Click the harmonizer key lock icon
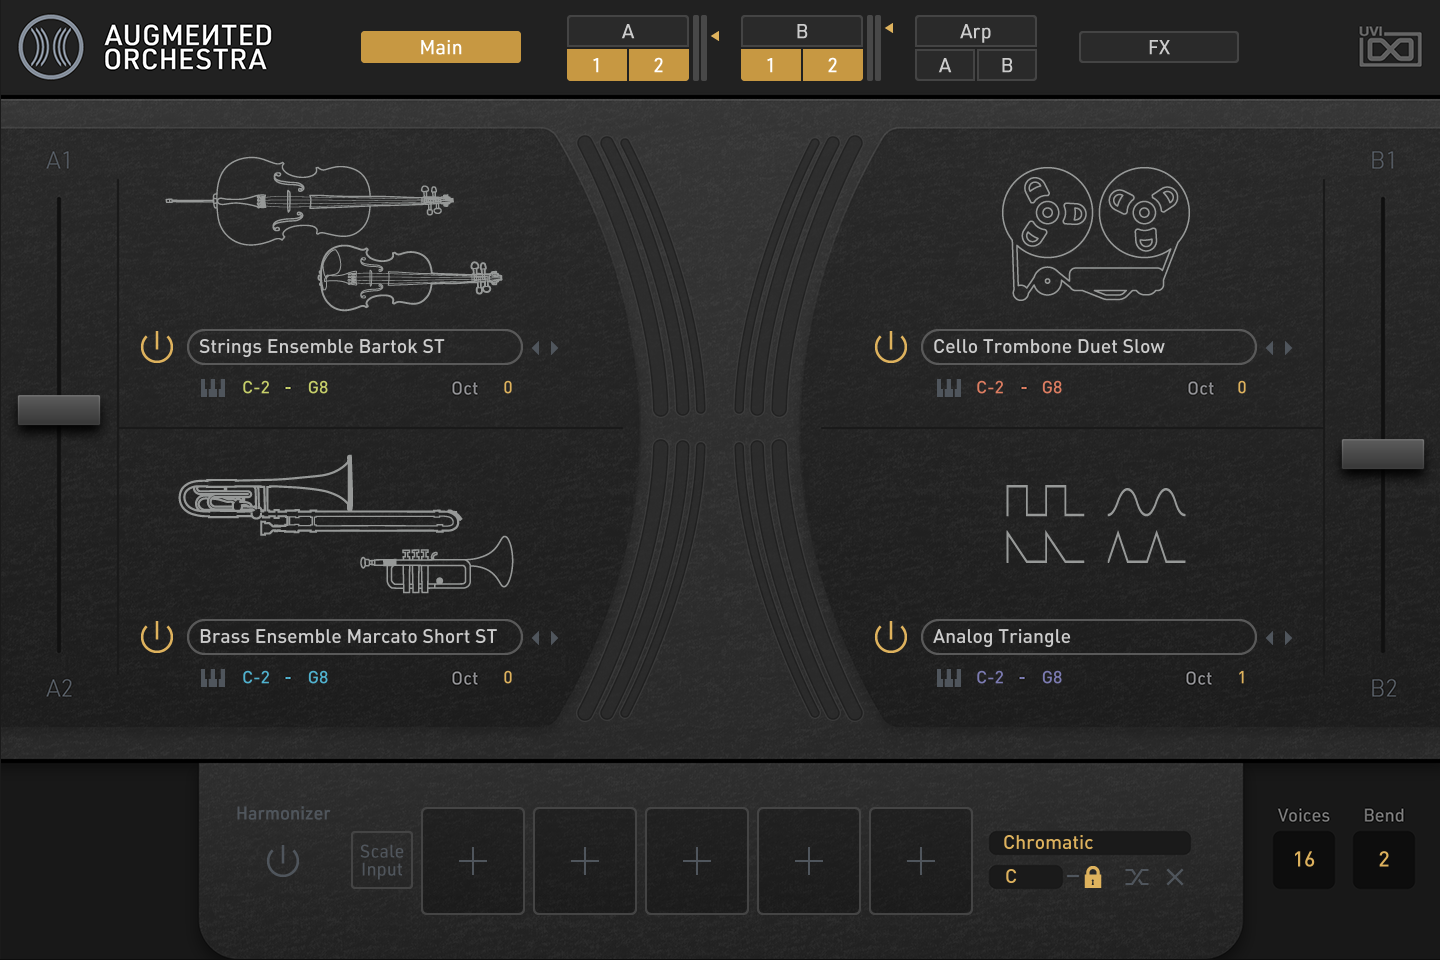The image size is (1440, 960). pos(1092,877)
